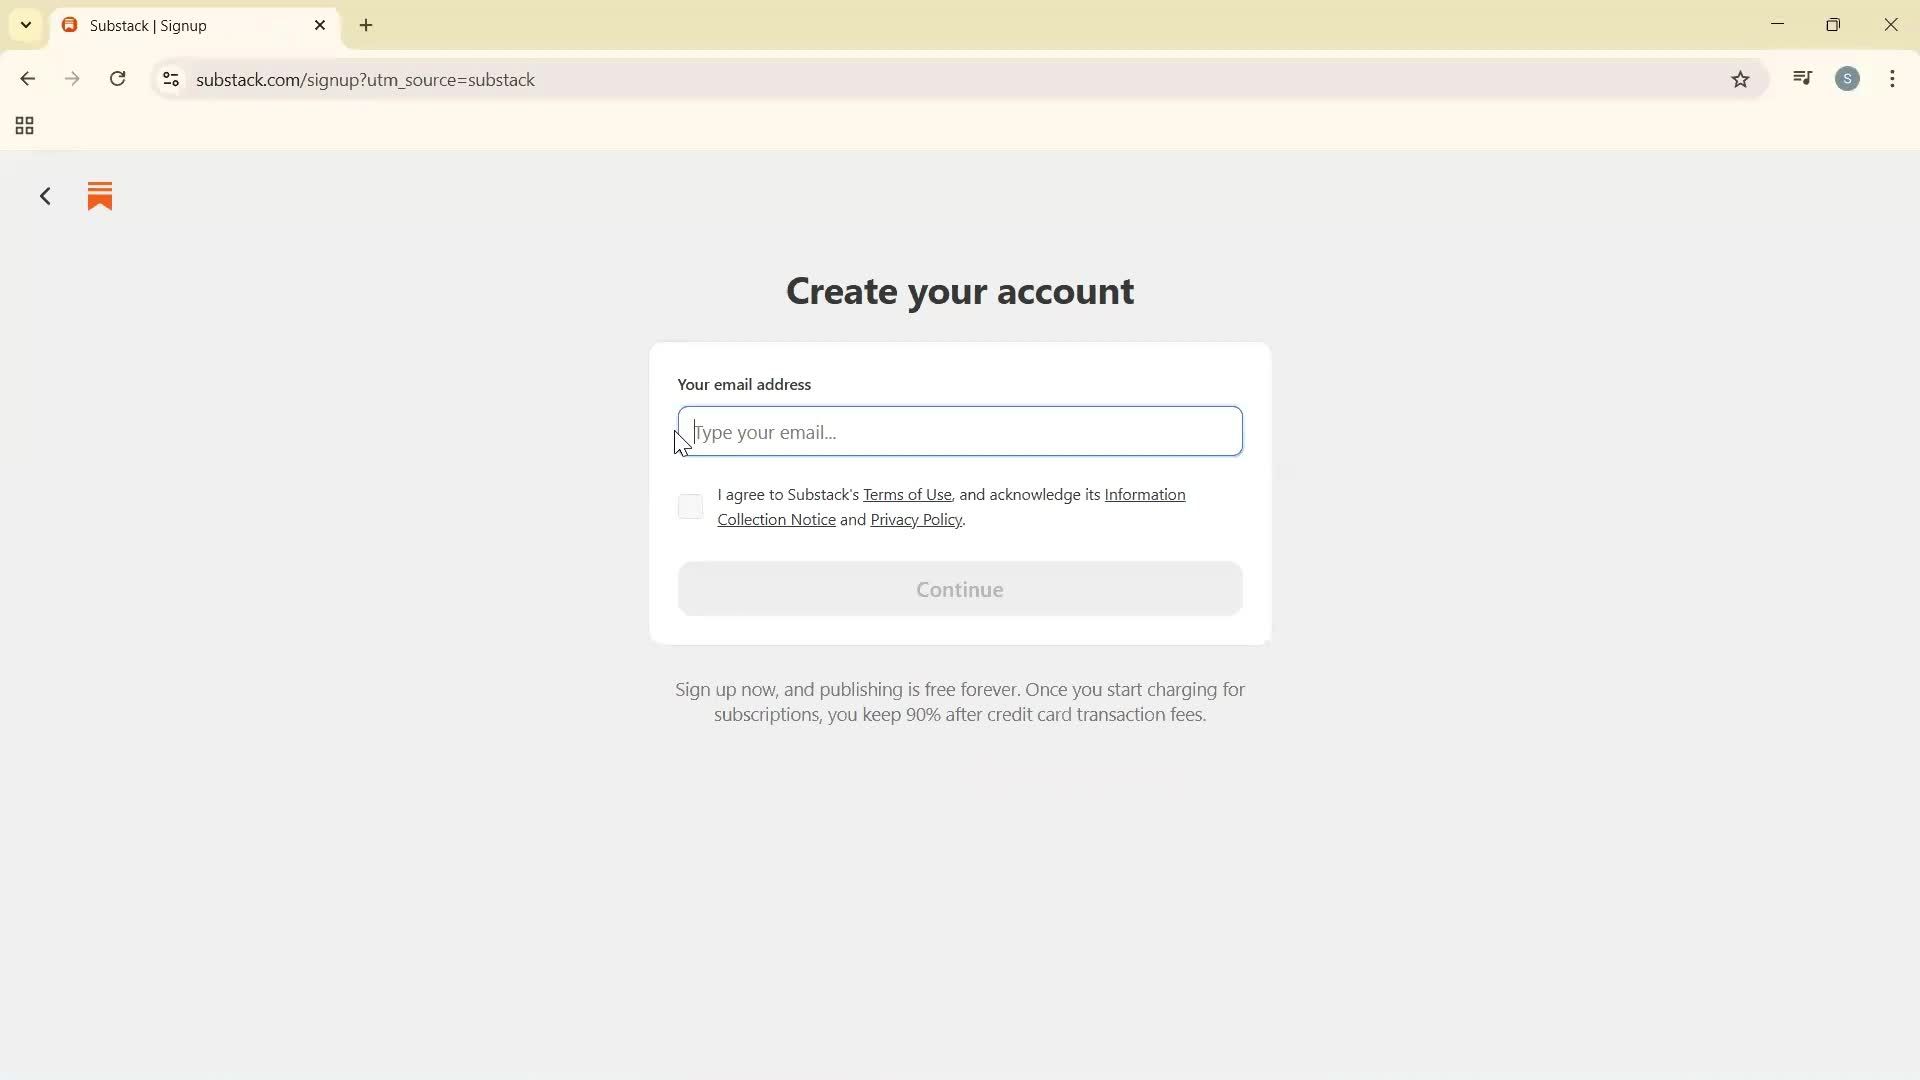Open the tab search dropdown arrow
This screenshot has width=1920, height=1080.
point(25,24)
